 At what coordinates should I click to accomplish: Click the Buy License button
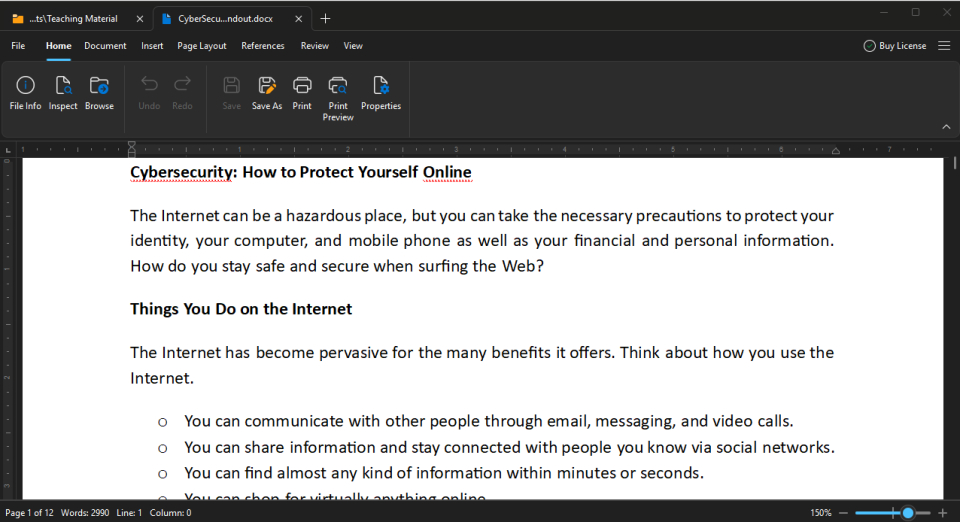tap(895, 46)
